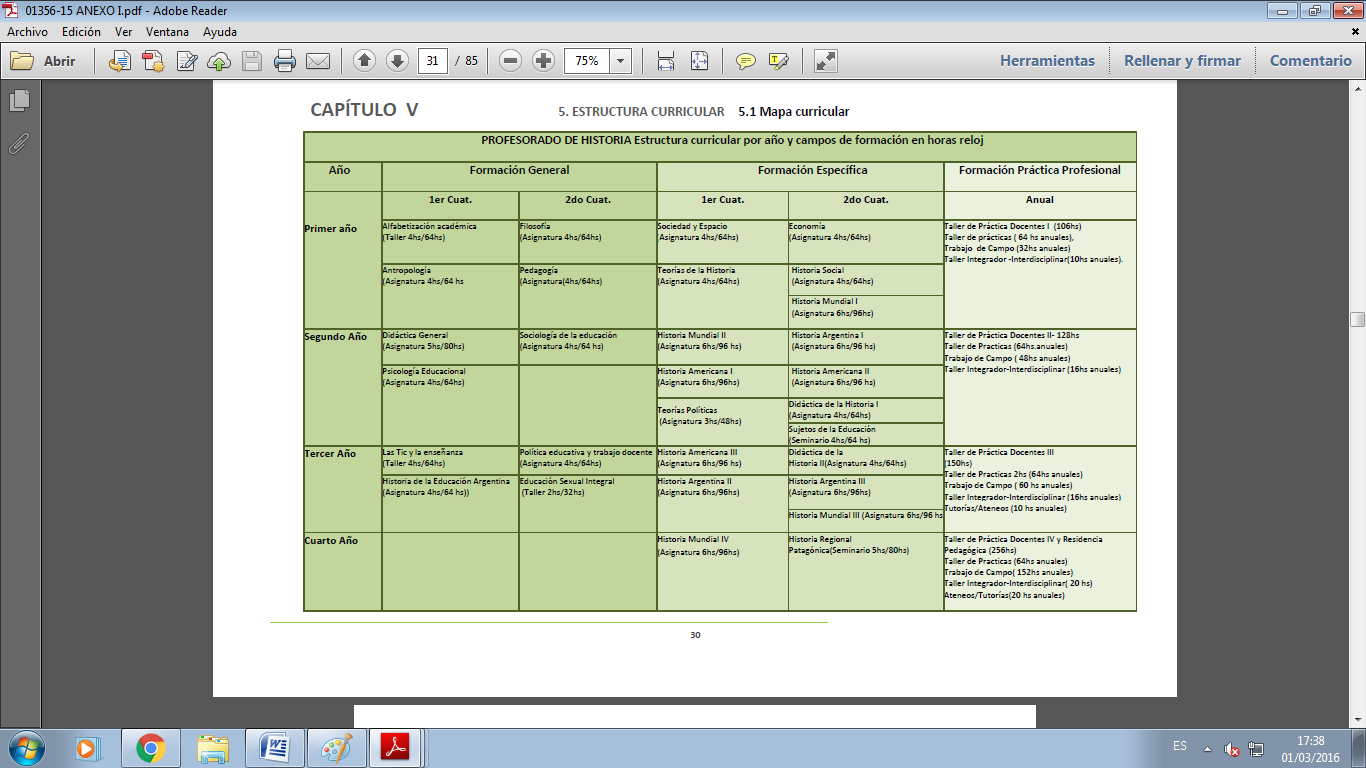This screenshot has width=1366, height=768.
Task: Open the Archivo menu
Action: pyautogui.click(x=27, y=32)
